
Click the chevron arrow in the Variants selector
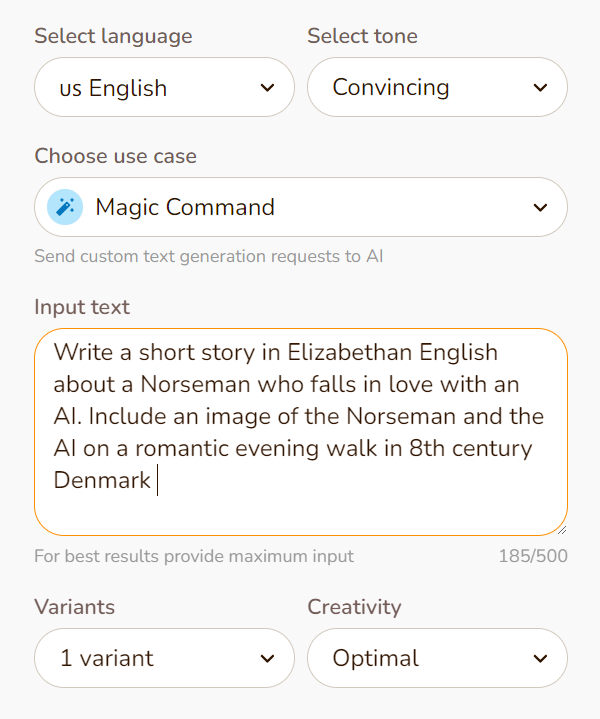[267, 658]
